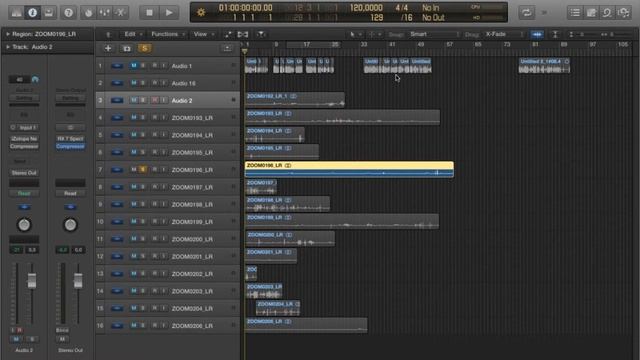Disable record on Audio 2 track
This screenshot has width=640, height=360.
click(154, 100)
